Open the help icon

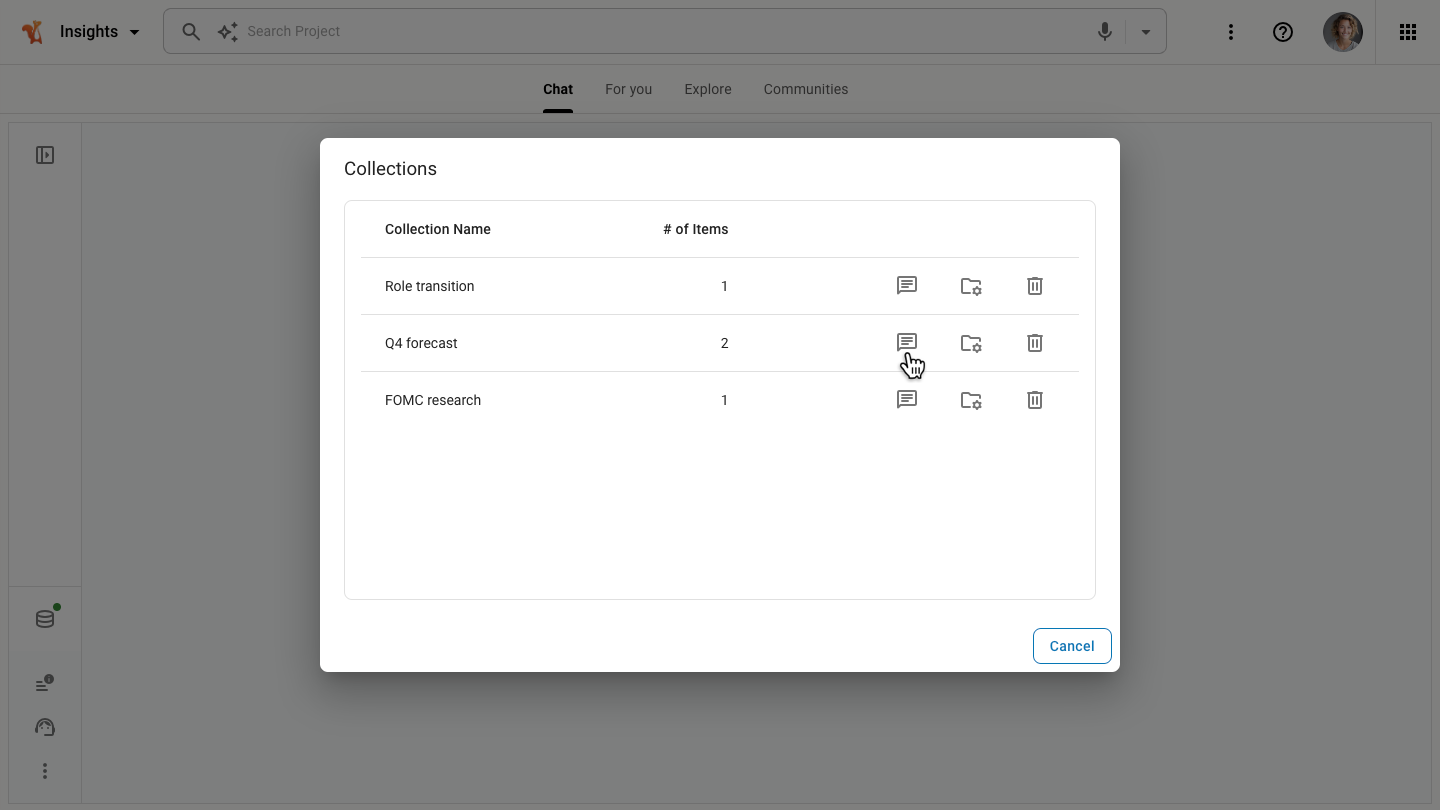coord(1283,32)
